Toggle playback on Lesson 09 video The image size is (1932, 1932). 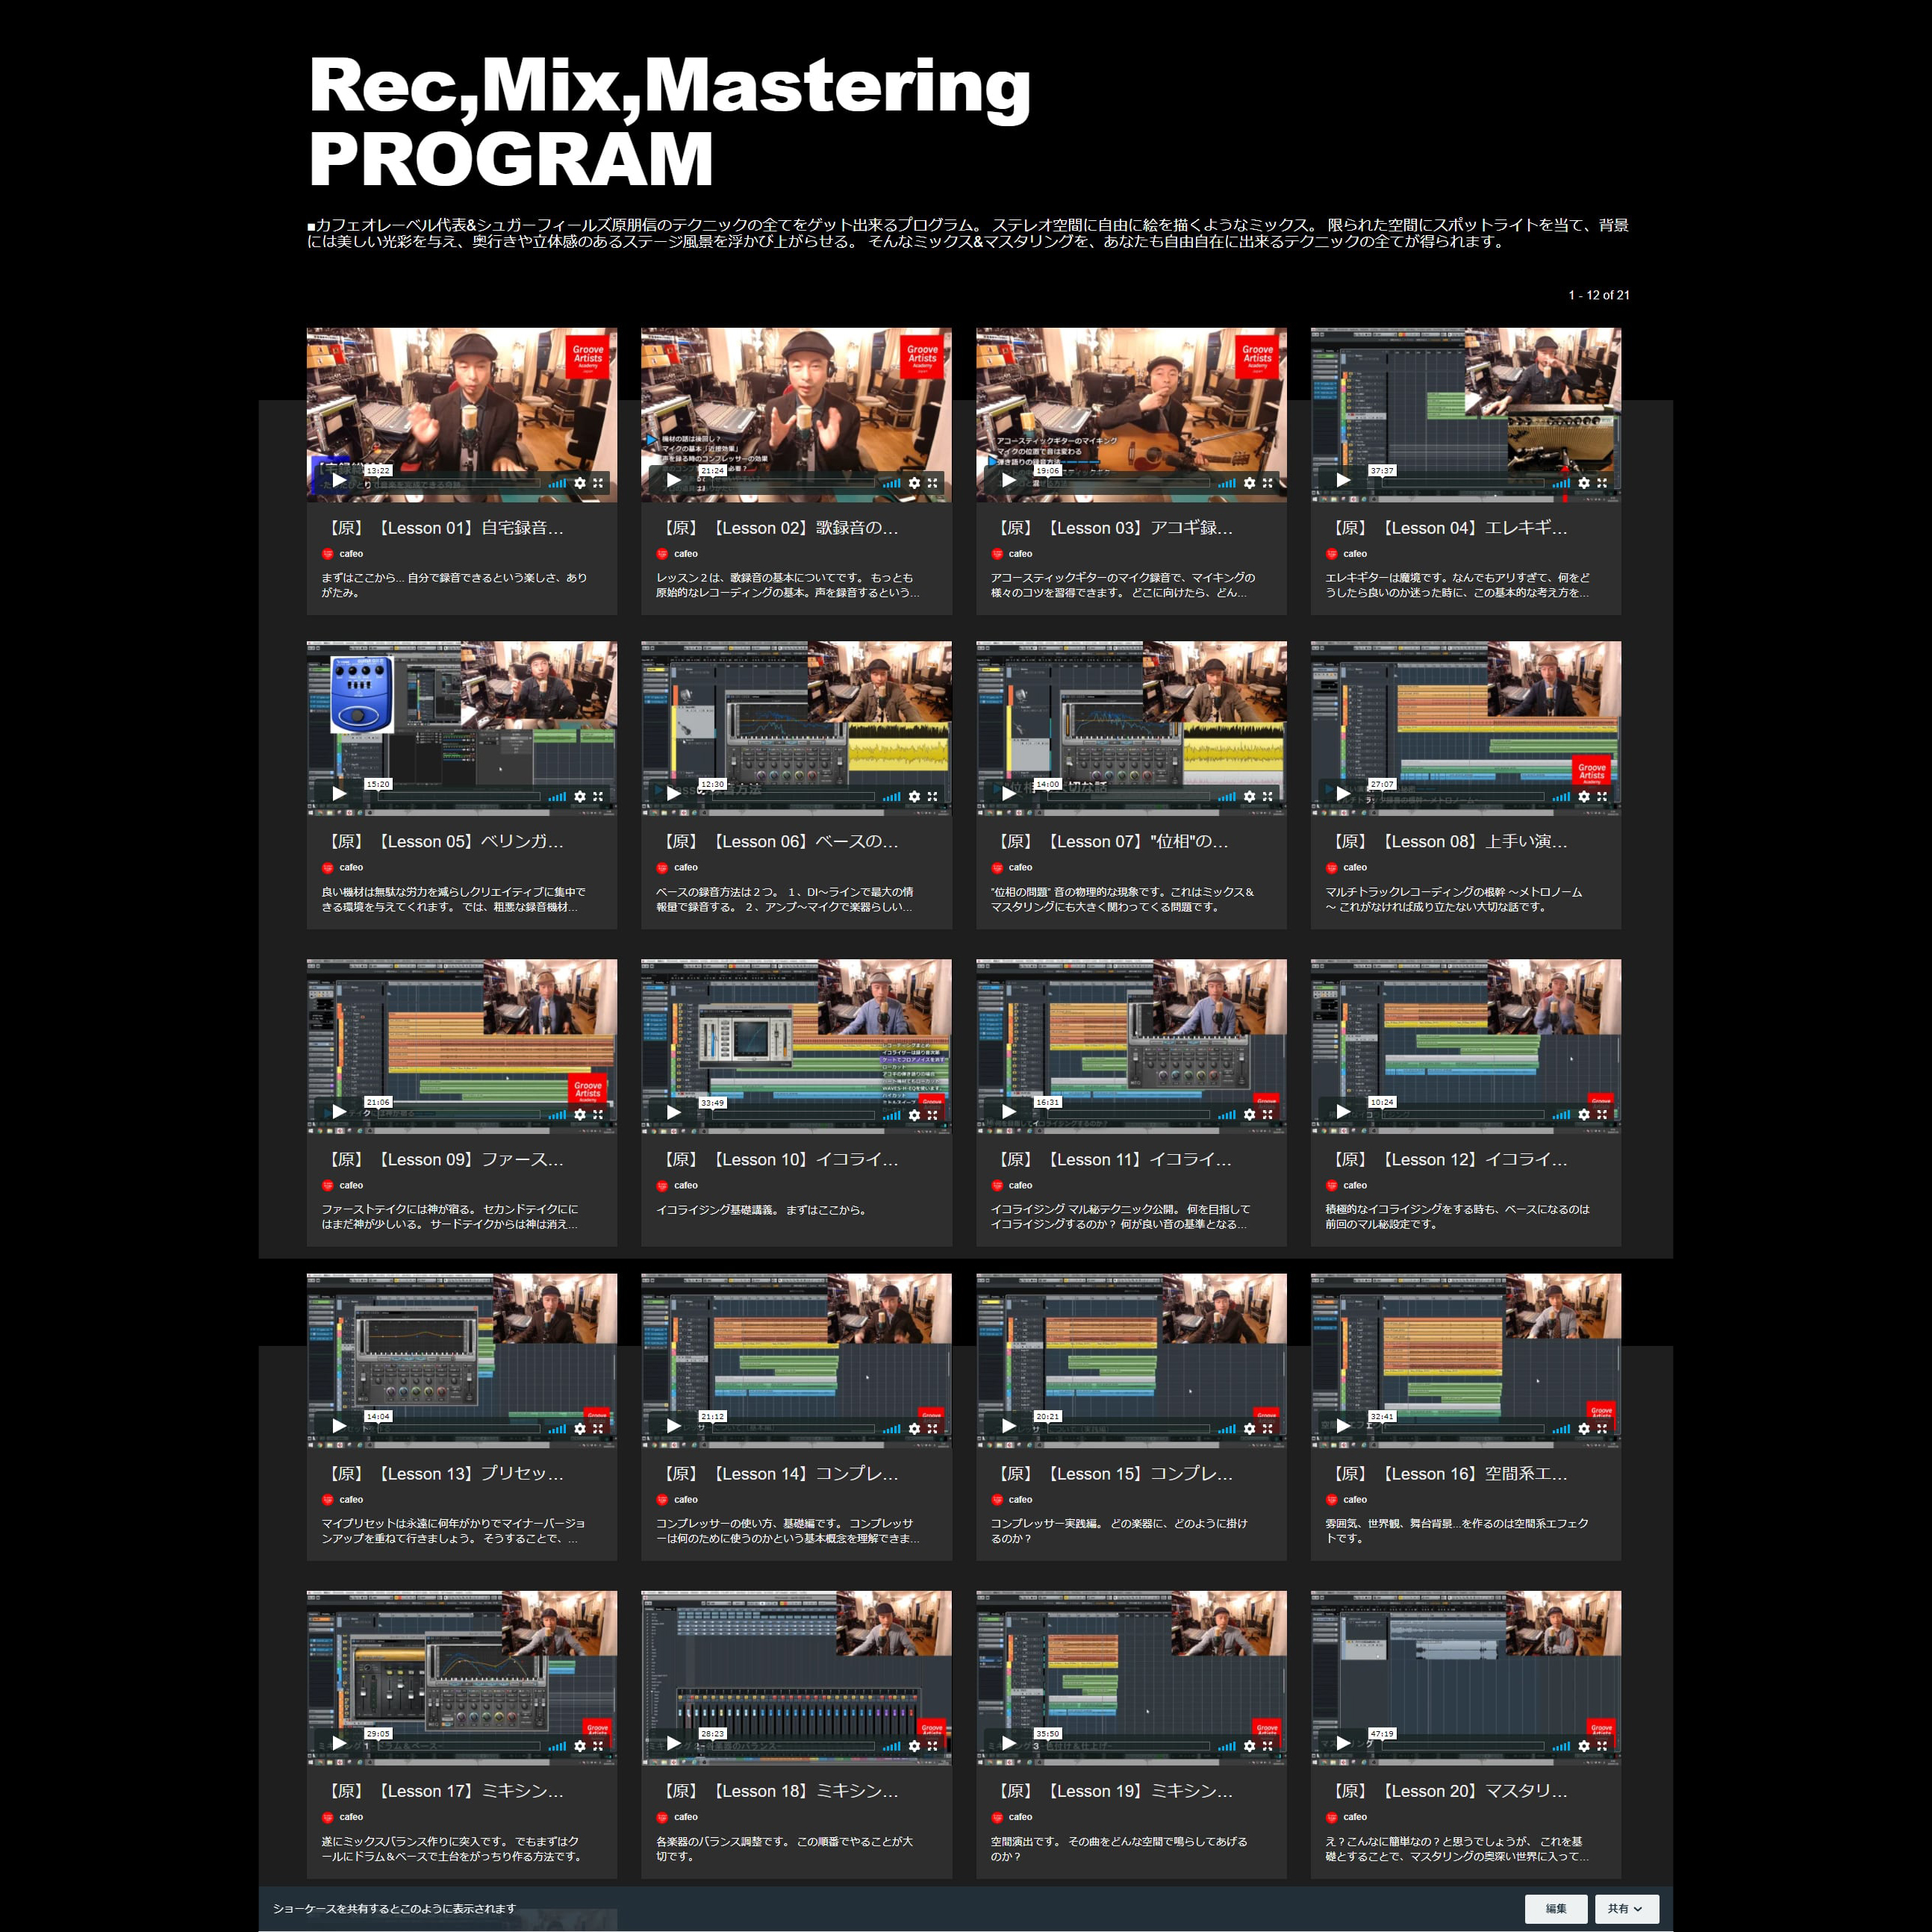point(338,1112)
